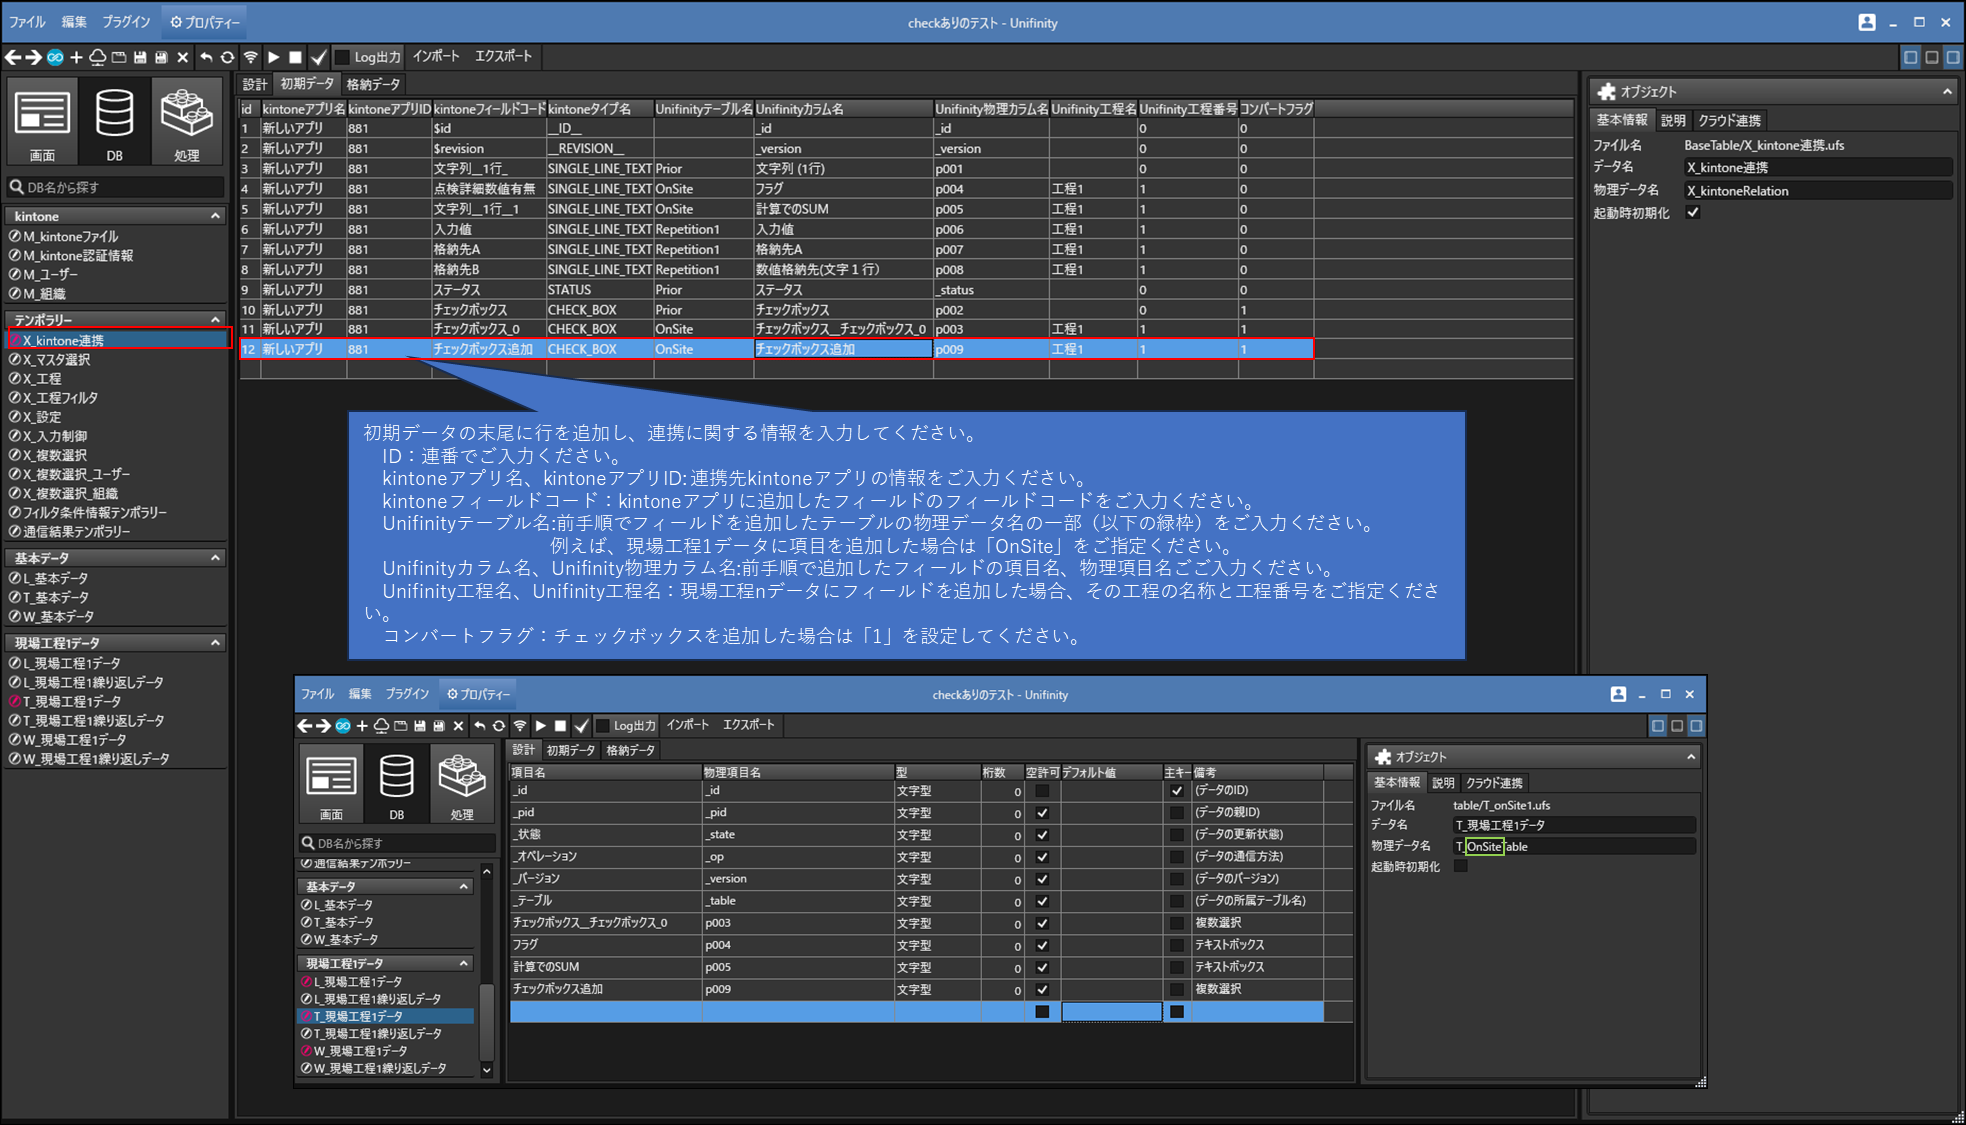Toggle 空許可 checkbox for _pid row
This screenshot has height=1125, width=1966.
coord(1042,813)
